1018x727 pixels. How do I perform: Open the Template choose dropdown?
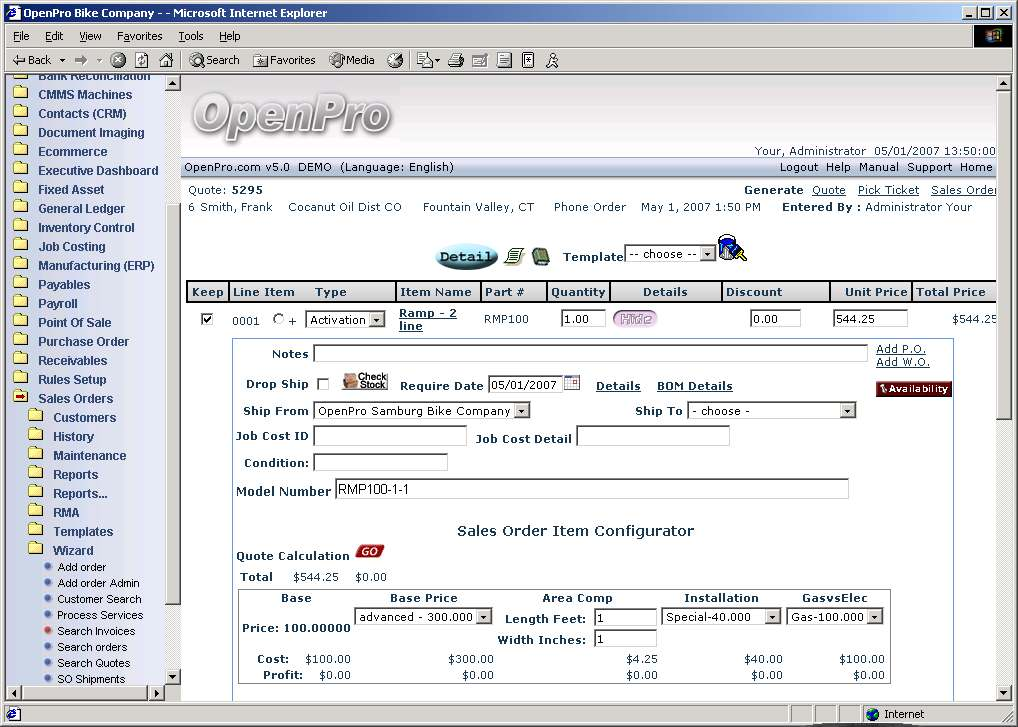[670, 254]
